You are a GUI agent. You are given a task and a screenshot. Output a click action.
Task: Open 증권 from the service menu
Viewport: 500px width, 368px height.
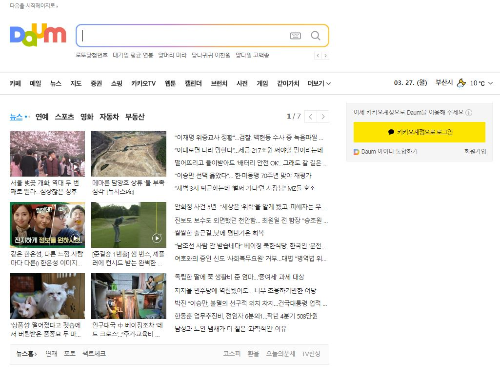(96, 83)
